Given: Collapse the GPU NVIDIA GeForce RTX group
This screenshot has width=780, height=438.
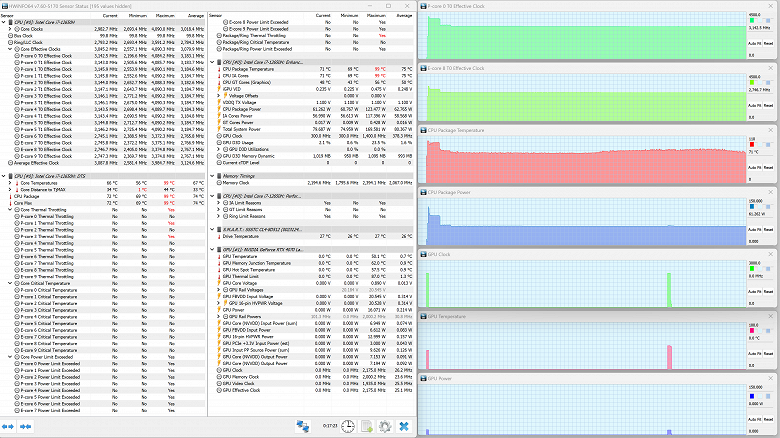Looking at the screenshot, I should pyautogui.click(x=212, y=249).
